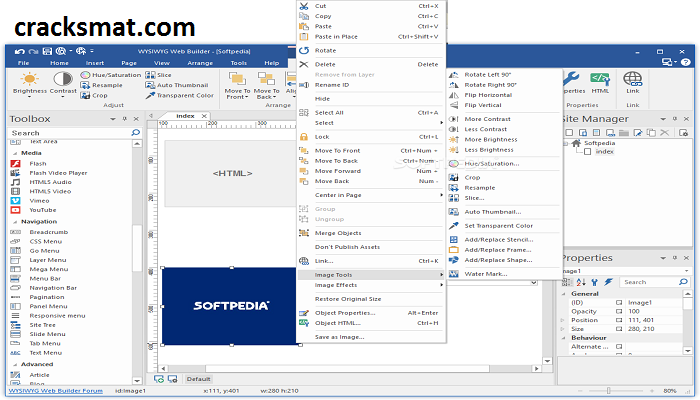Click the Toolbox search magnifier icon
This screenshot has width=700, height=400.
135,133
